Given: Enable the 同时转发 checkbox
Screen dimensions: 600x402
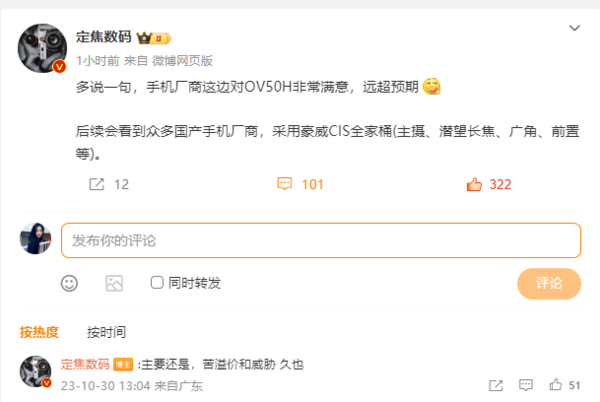Looking at the screenshot, I should (157, 283).
